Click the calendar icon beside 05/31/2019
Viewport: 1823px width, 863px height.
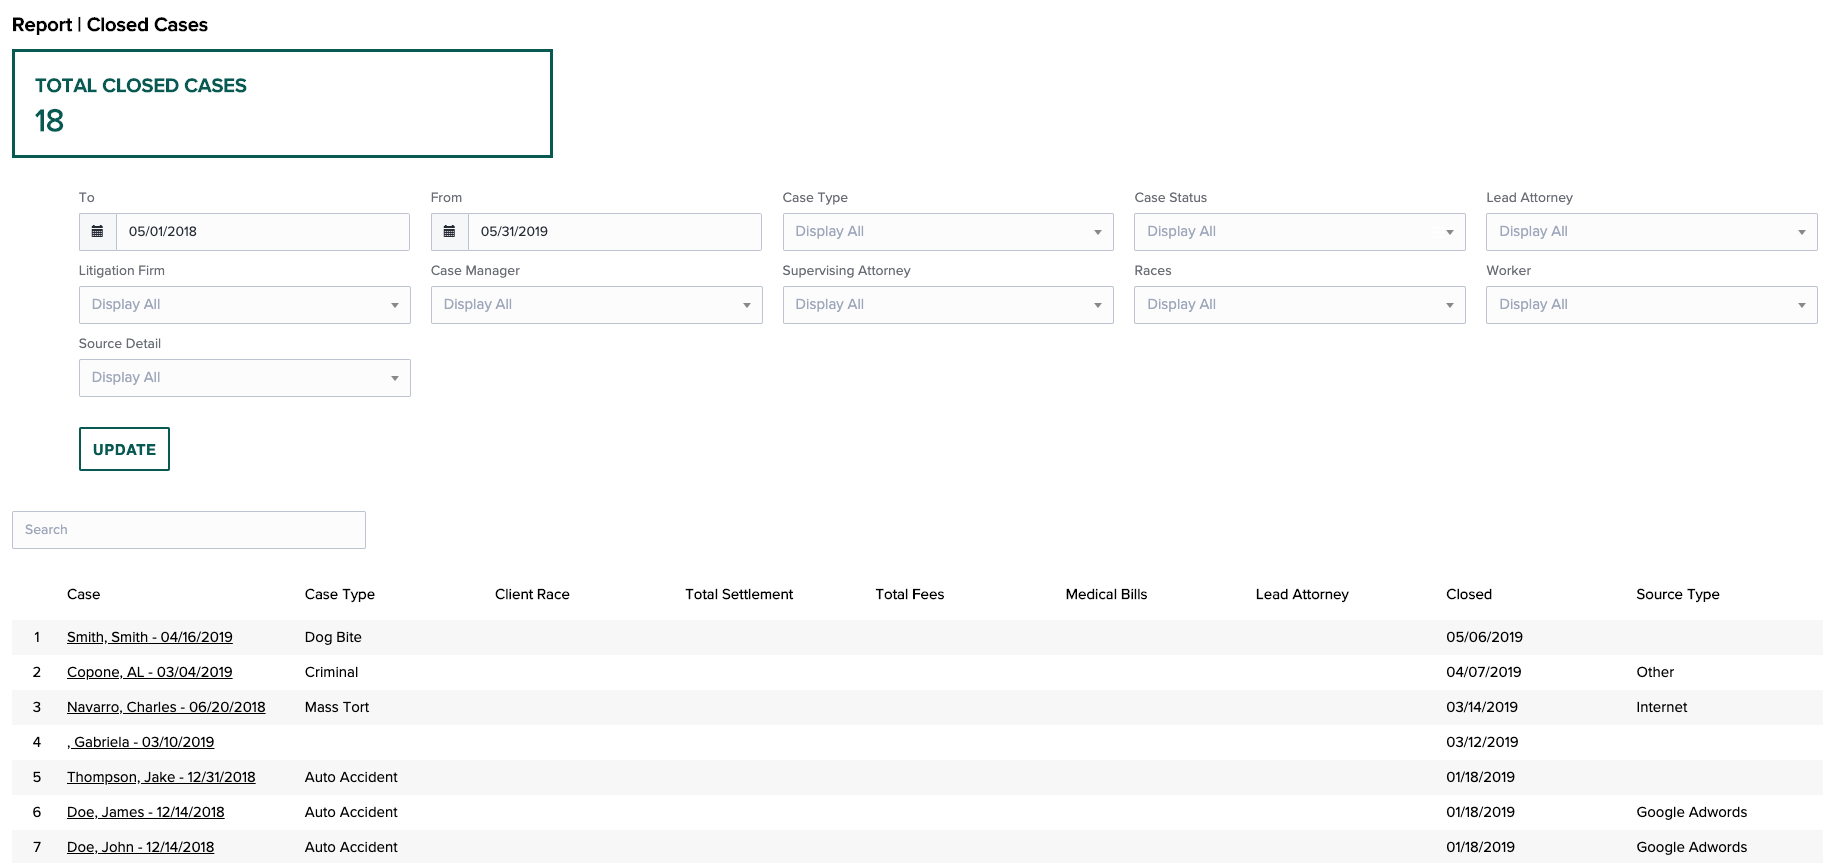click(x=450, y=232)
